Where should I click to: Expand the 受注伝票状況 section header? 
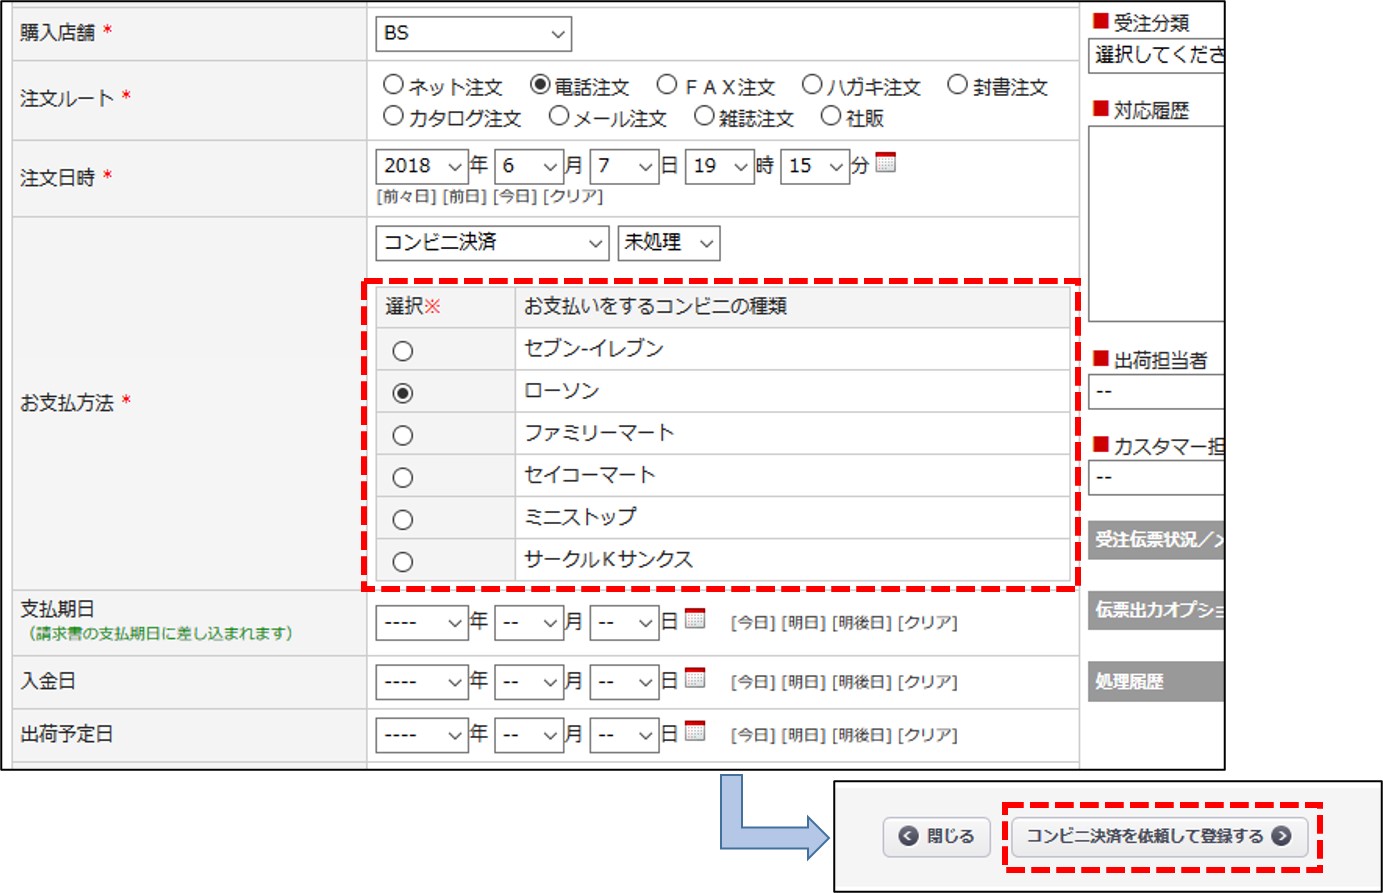[x=1156, y=540]
